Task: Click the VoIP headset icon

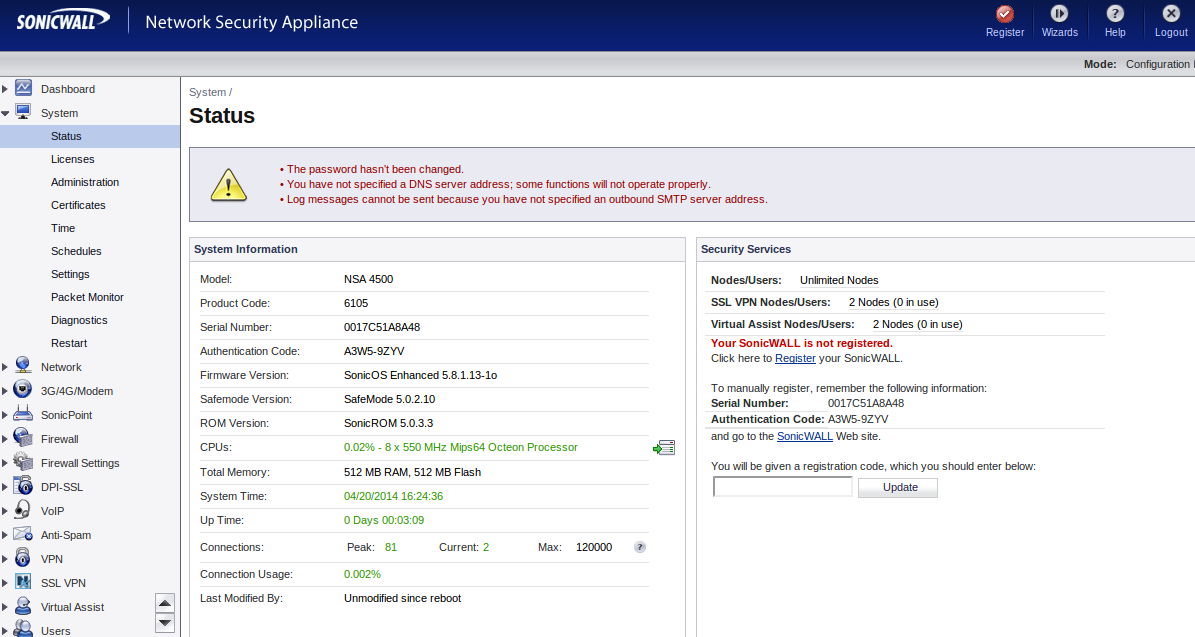Action: [24, 510]
